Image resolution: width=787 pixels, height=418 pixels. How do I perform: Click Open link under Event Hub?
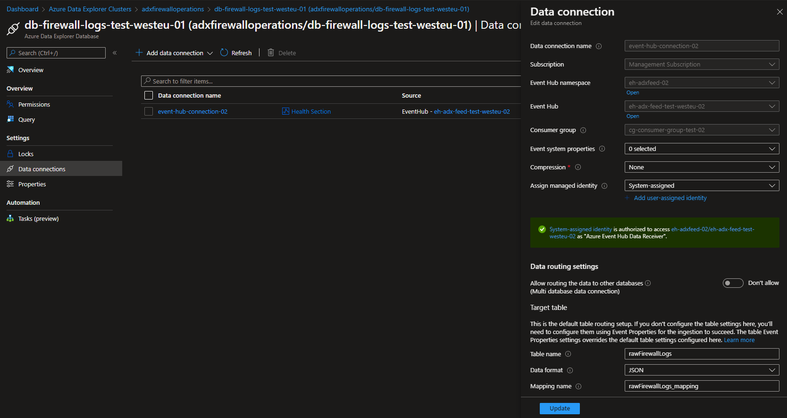pyautogui.click(x=632, y=116)
